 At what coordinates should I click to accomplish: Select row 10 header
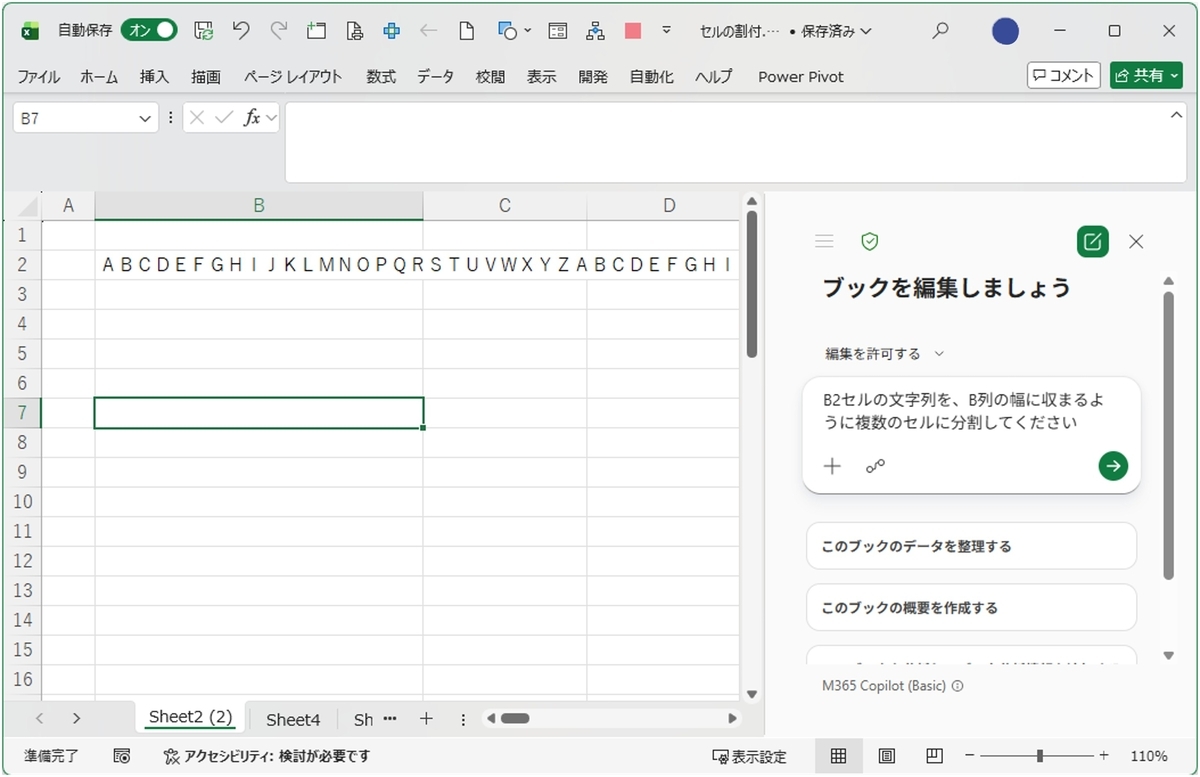tap(23, 502)
